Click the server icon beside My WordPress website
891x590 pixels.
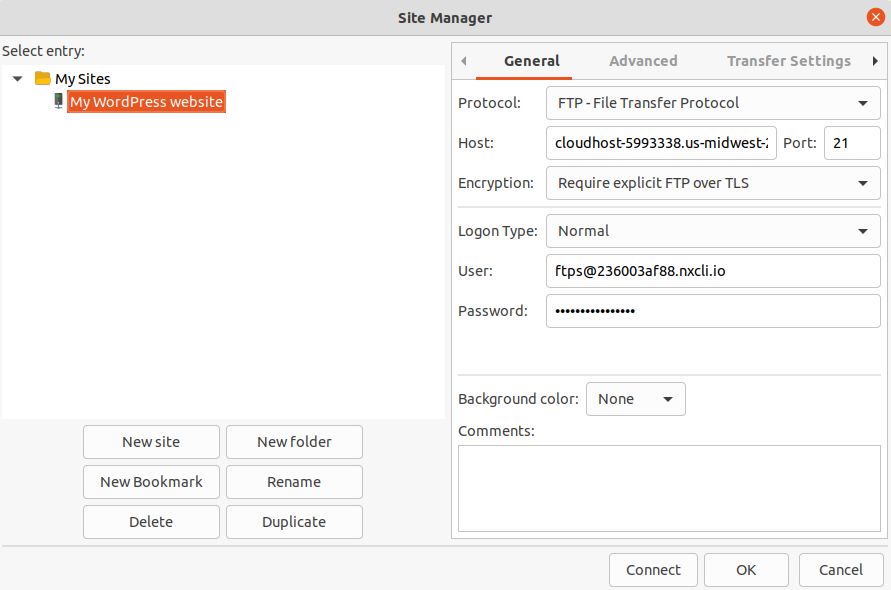(57, 101)
